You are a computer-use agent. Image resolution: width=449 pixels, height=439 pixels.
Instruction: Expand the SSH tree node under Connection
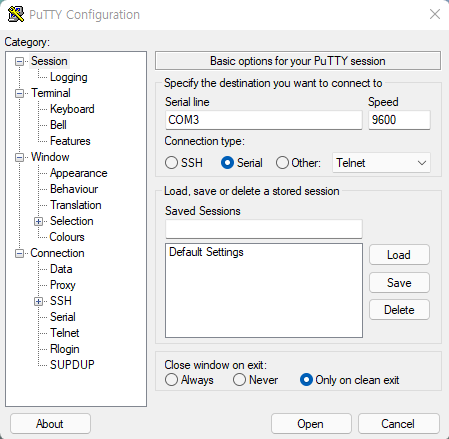click(39, 301)
